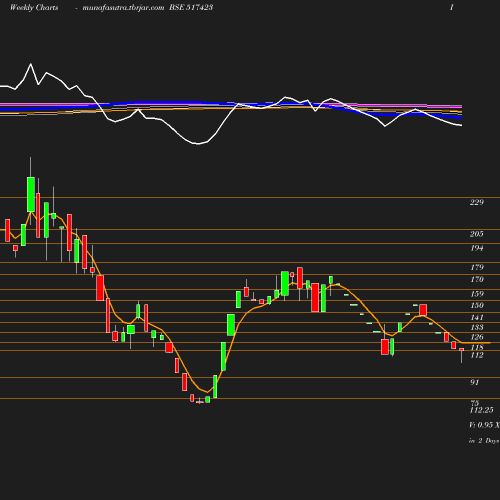Click the last red candle with long lower wick
The image size is (500, 500).
click(461, 355)
